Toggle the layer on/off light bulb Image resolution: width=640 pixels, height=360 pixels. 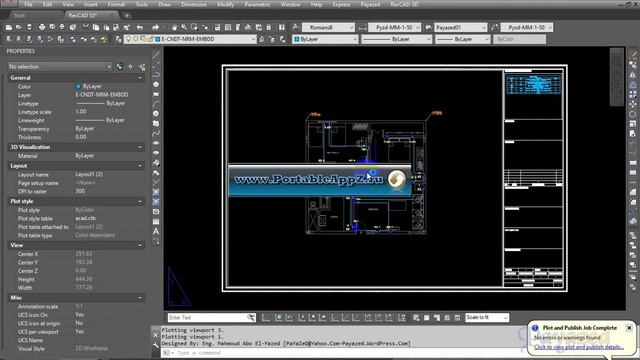pos(129,39)
